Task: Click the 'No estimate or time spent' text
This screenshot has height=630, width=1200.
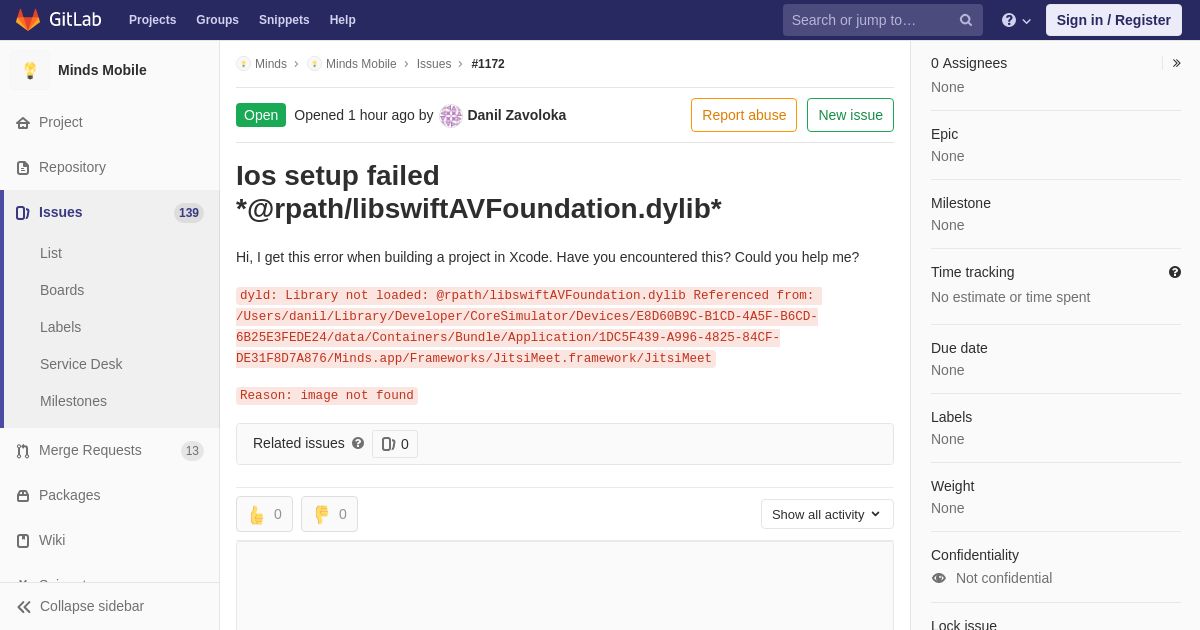Action: [x=1011, y=297]
